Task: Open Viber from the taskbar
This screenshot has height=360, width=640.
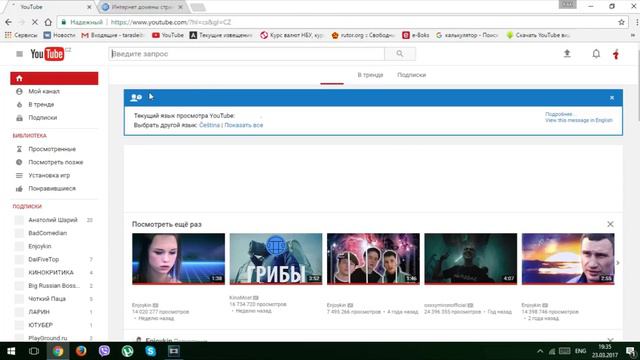Action: pyautogui.click(x=104, y=351)
